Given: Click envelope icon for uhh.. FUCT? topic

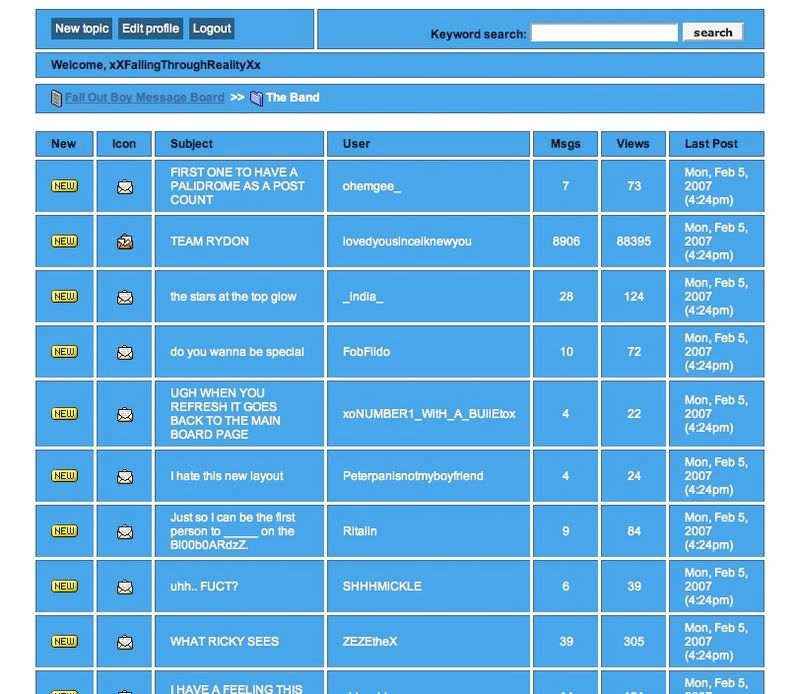Looking at the screenshot, I should pos(125,588).
